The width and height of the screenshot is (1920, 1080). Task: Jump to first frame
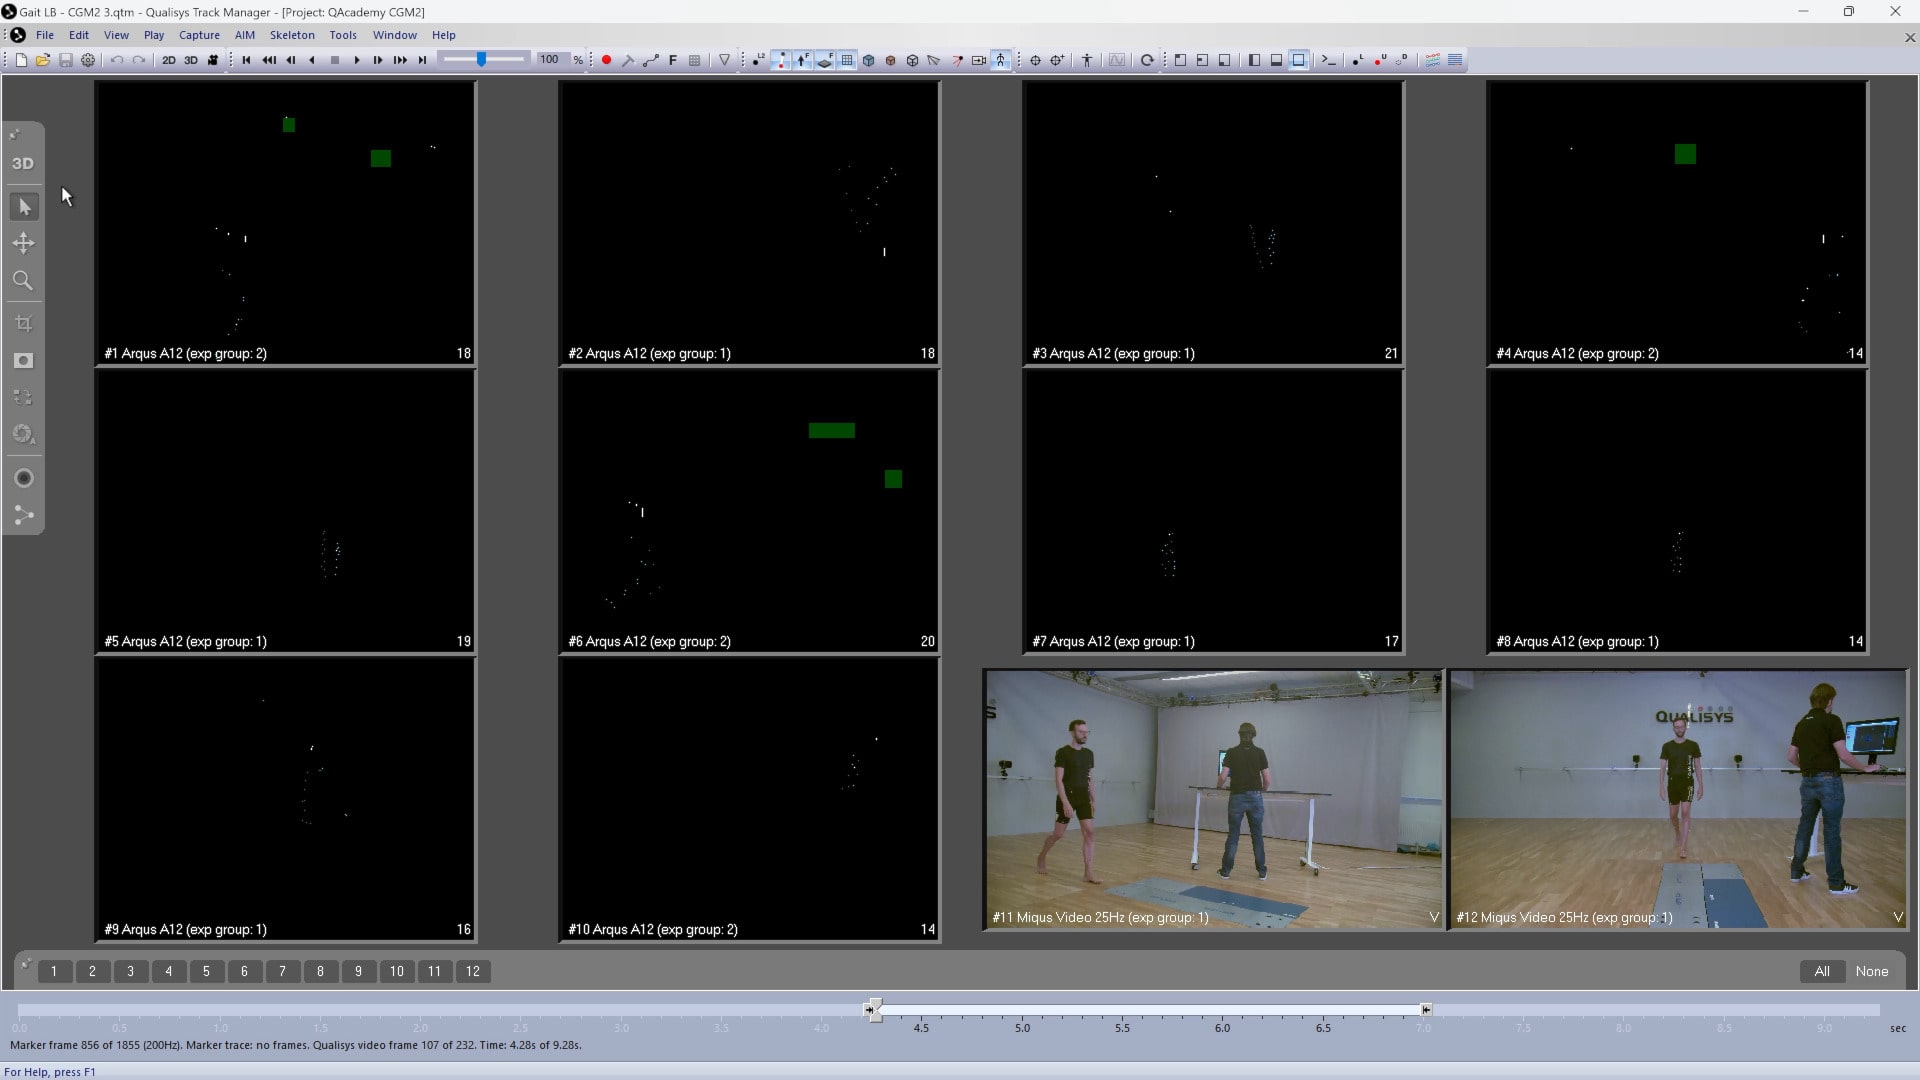pyautogui.click(x=247, y=60)
